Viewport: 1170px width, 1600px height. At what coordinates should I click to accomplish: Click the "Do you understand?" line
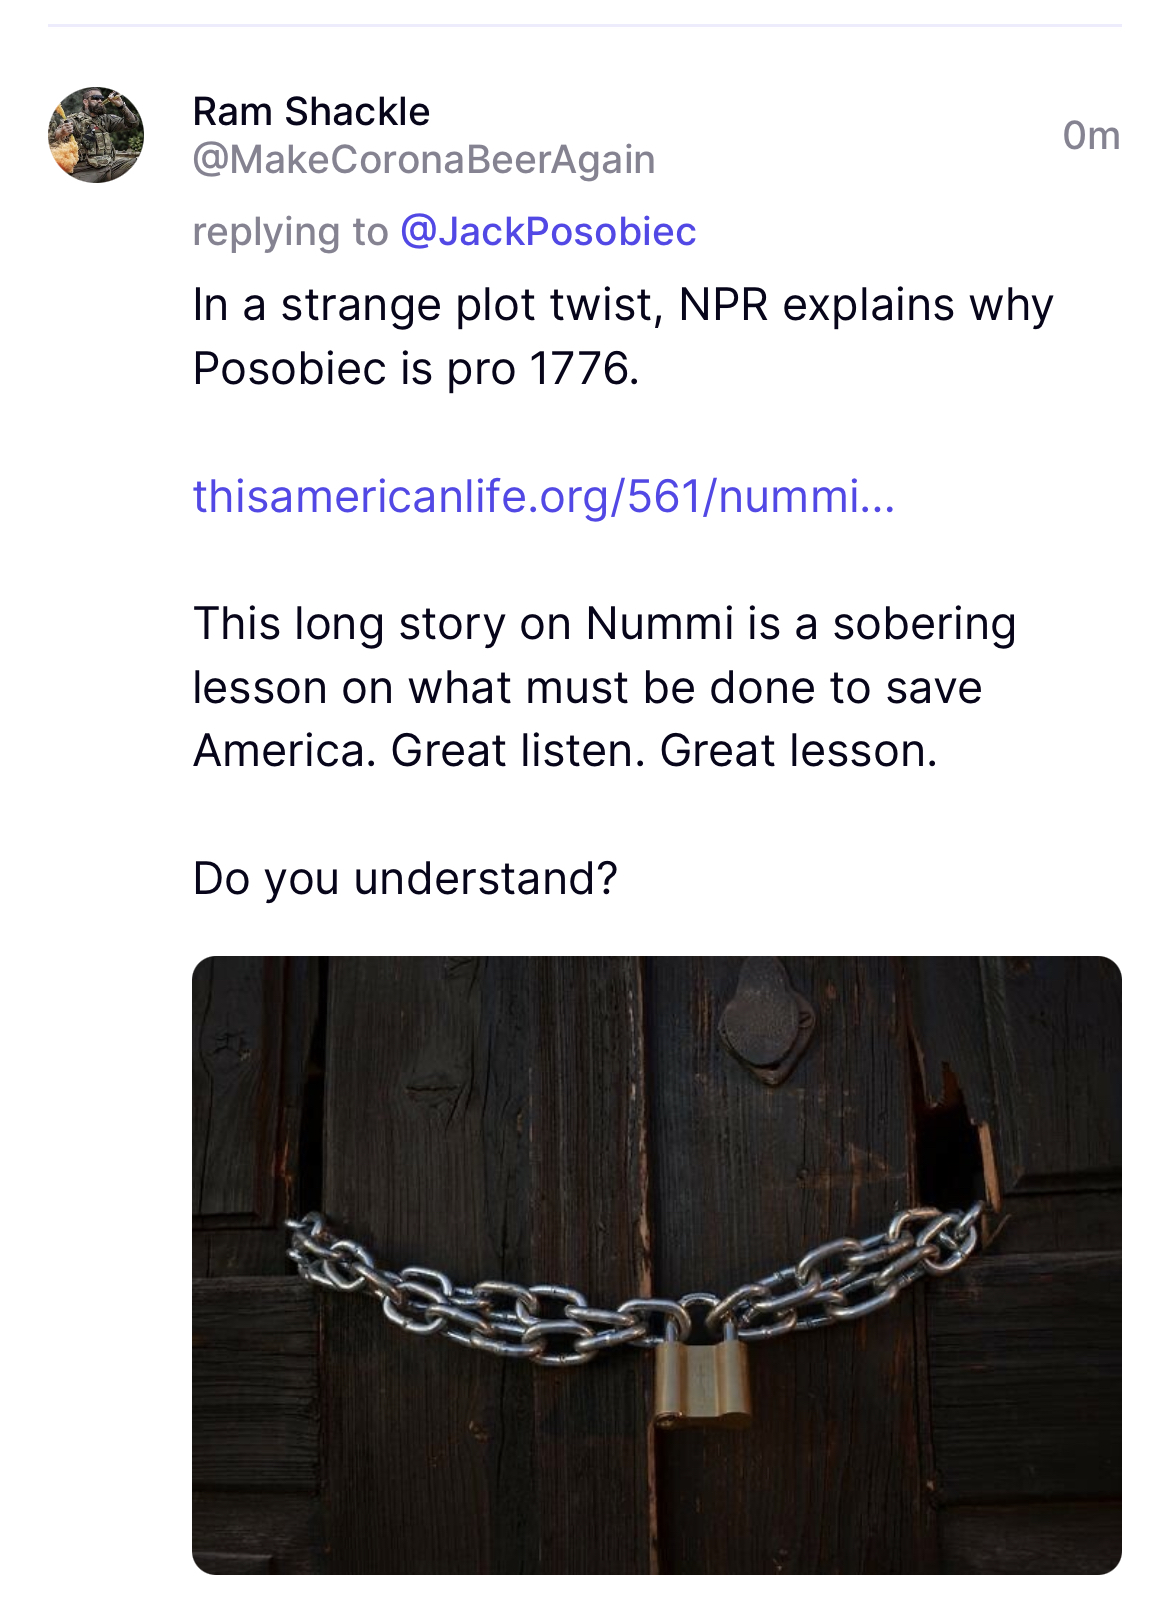pyautogui.click(x=405, y=878)
